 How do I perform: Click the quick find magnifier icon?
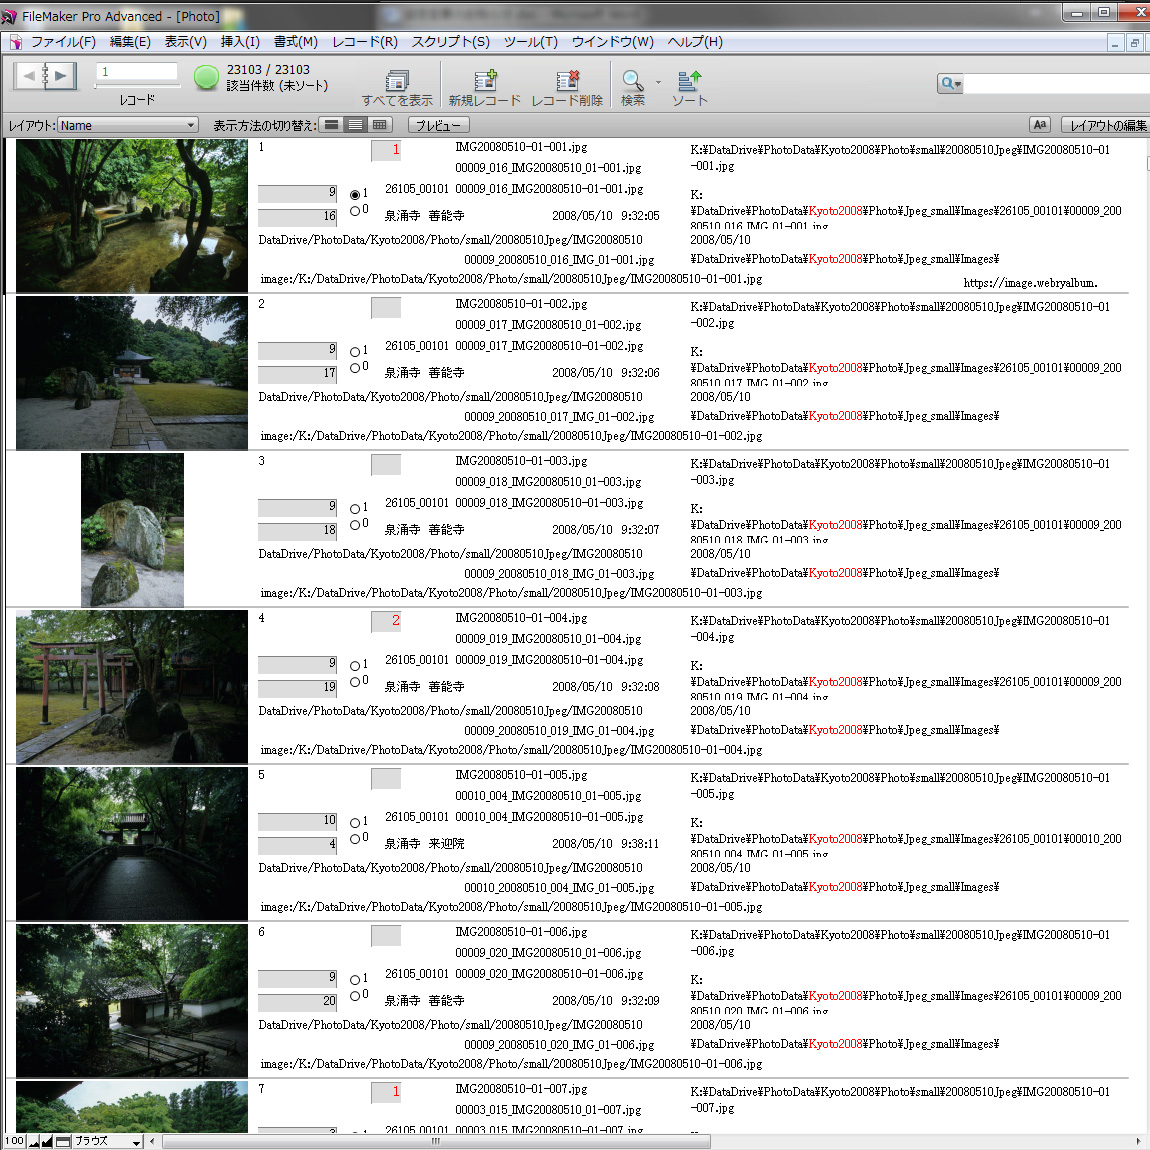coord(950,84)
